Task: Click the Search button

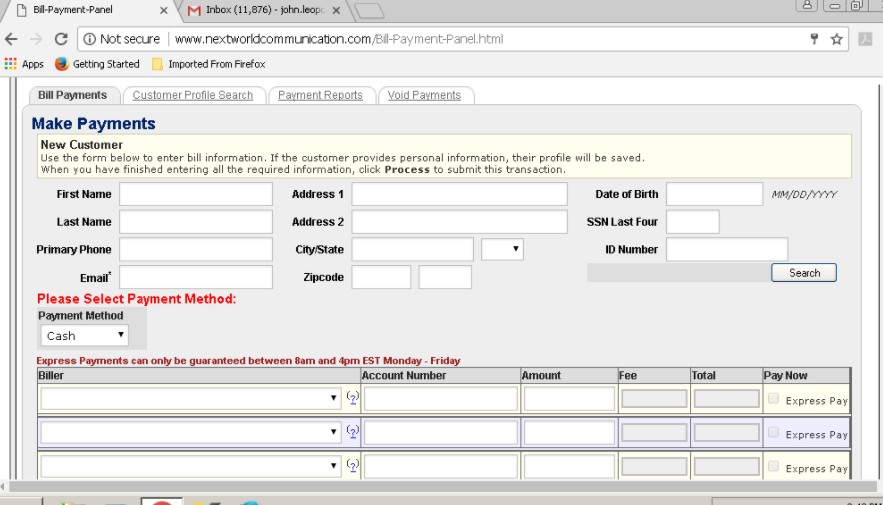Action: (804, 272)
